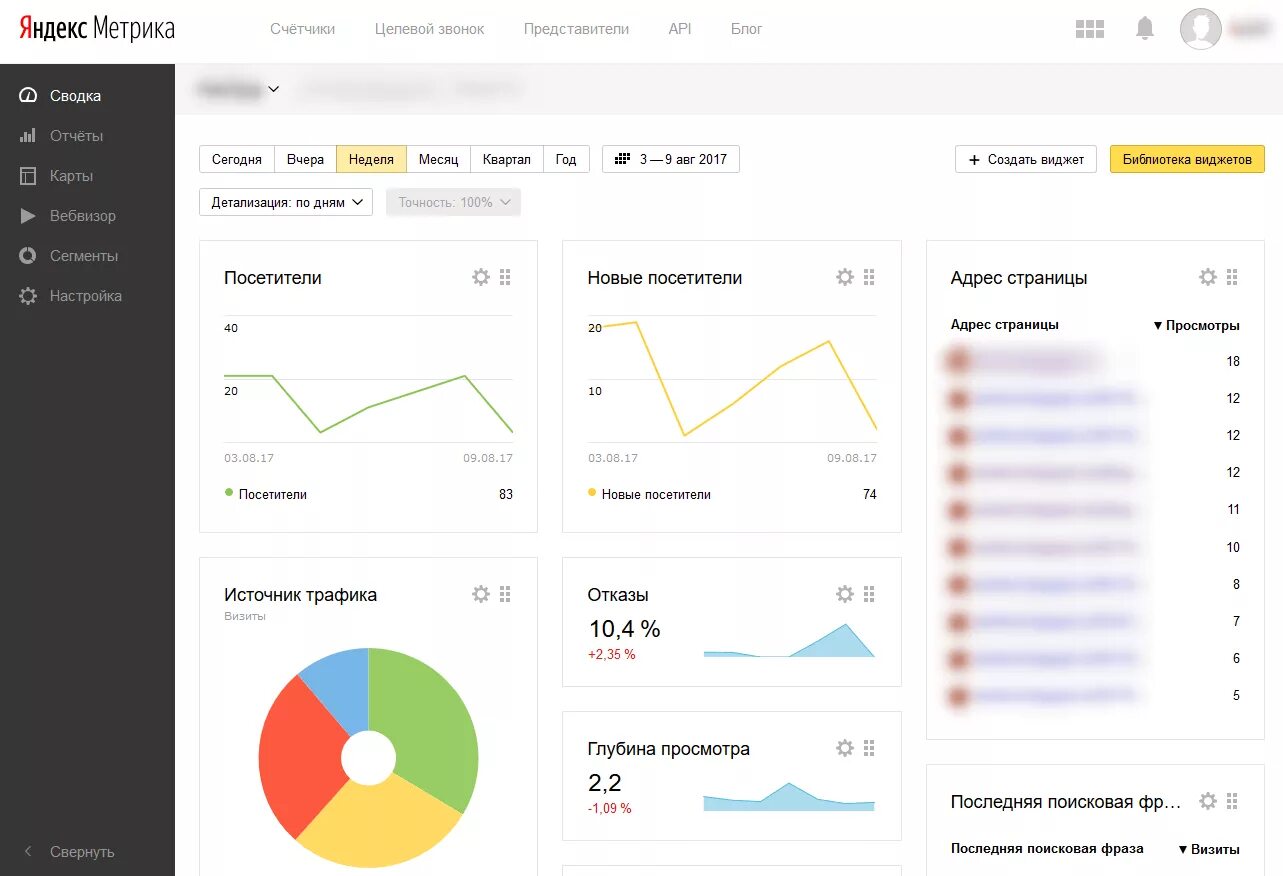
Task: Open Детализация: по дням dropdown
Action: [286, 202]
